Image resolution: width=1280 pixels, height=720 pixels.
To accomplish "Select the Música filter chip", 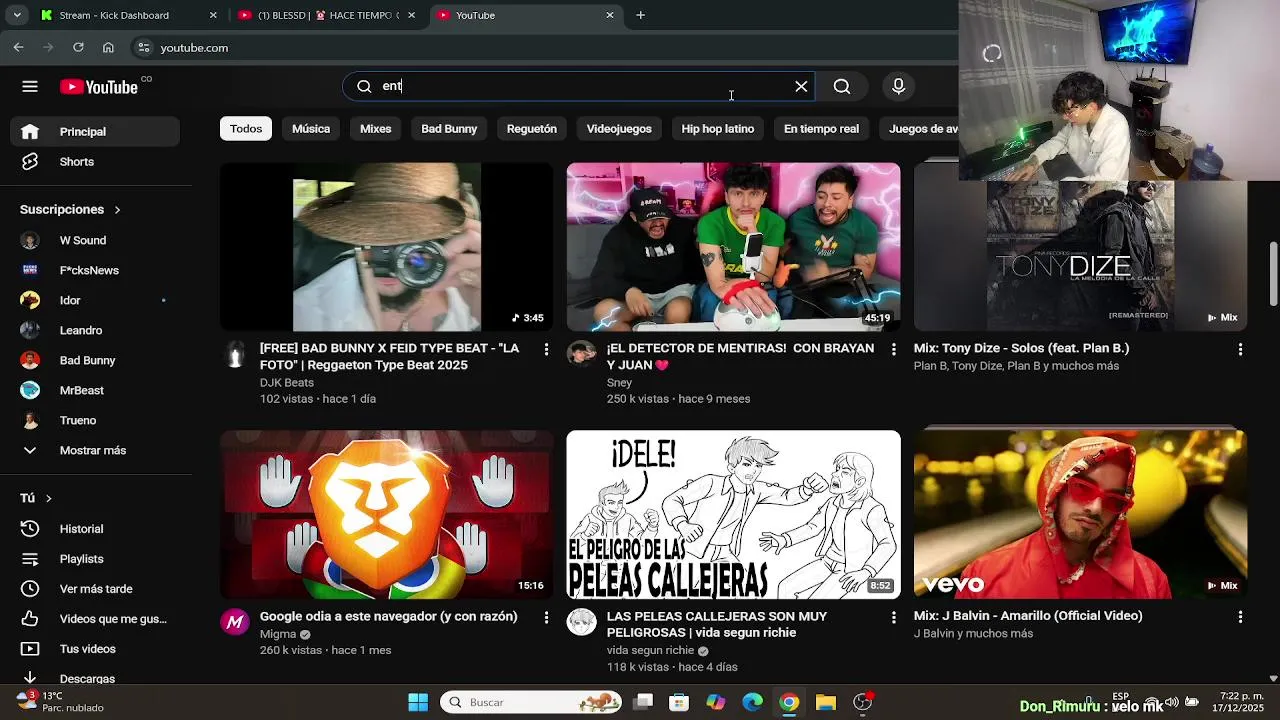I will [311, 128].
